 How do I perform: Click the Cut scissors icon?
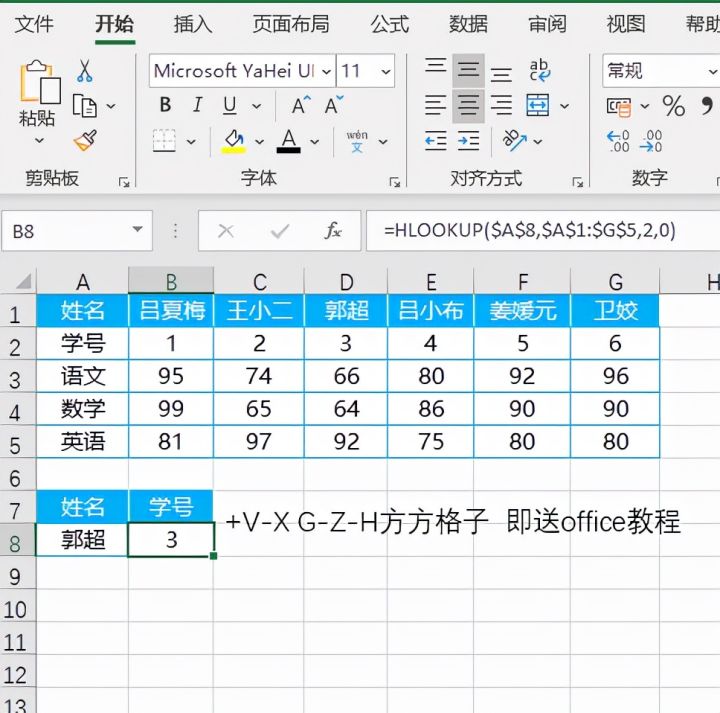pos(85,71)
